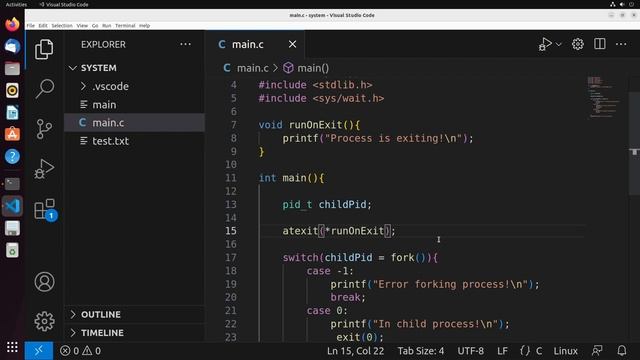Collapse the SYSTEM folder section
Image resolution: width=640 pixels, height=360 pixels.
[135, 68]
